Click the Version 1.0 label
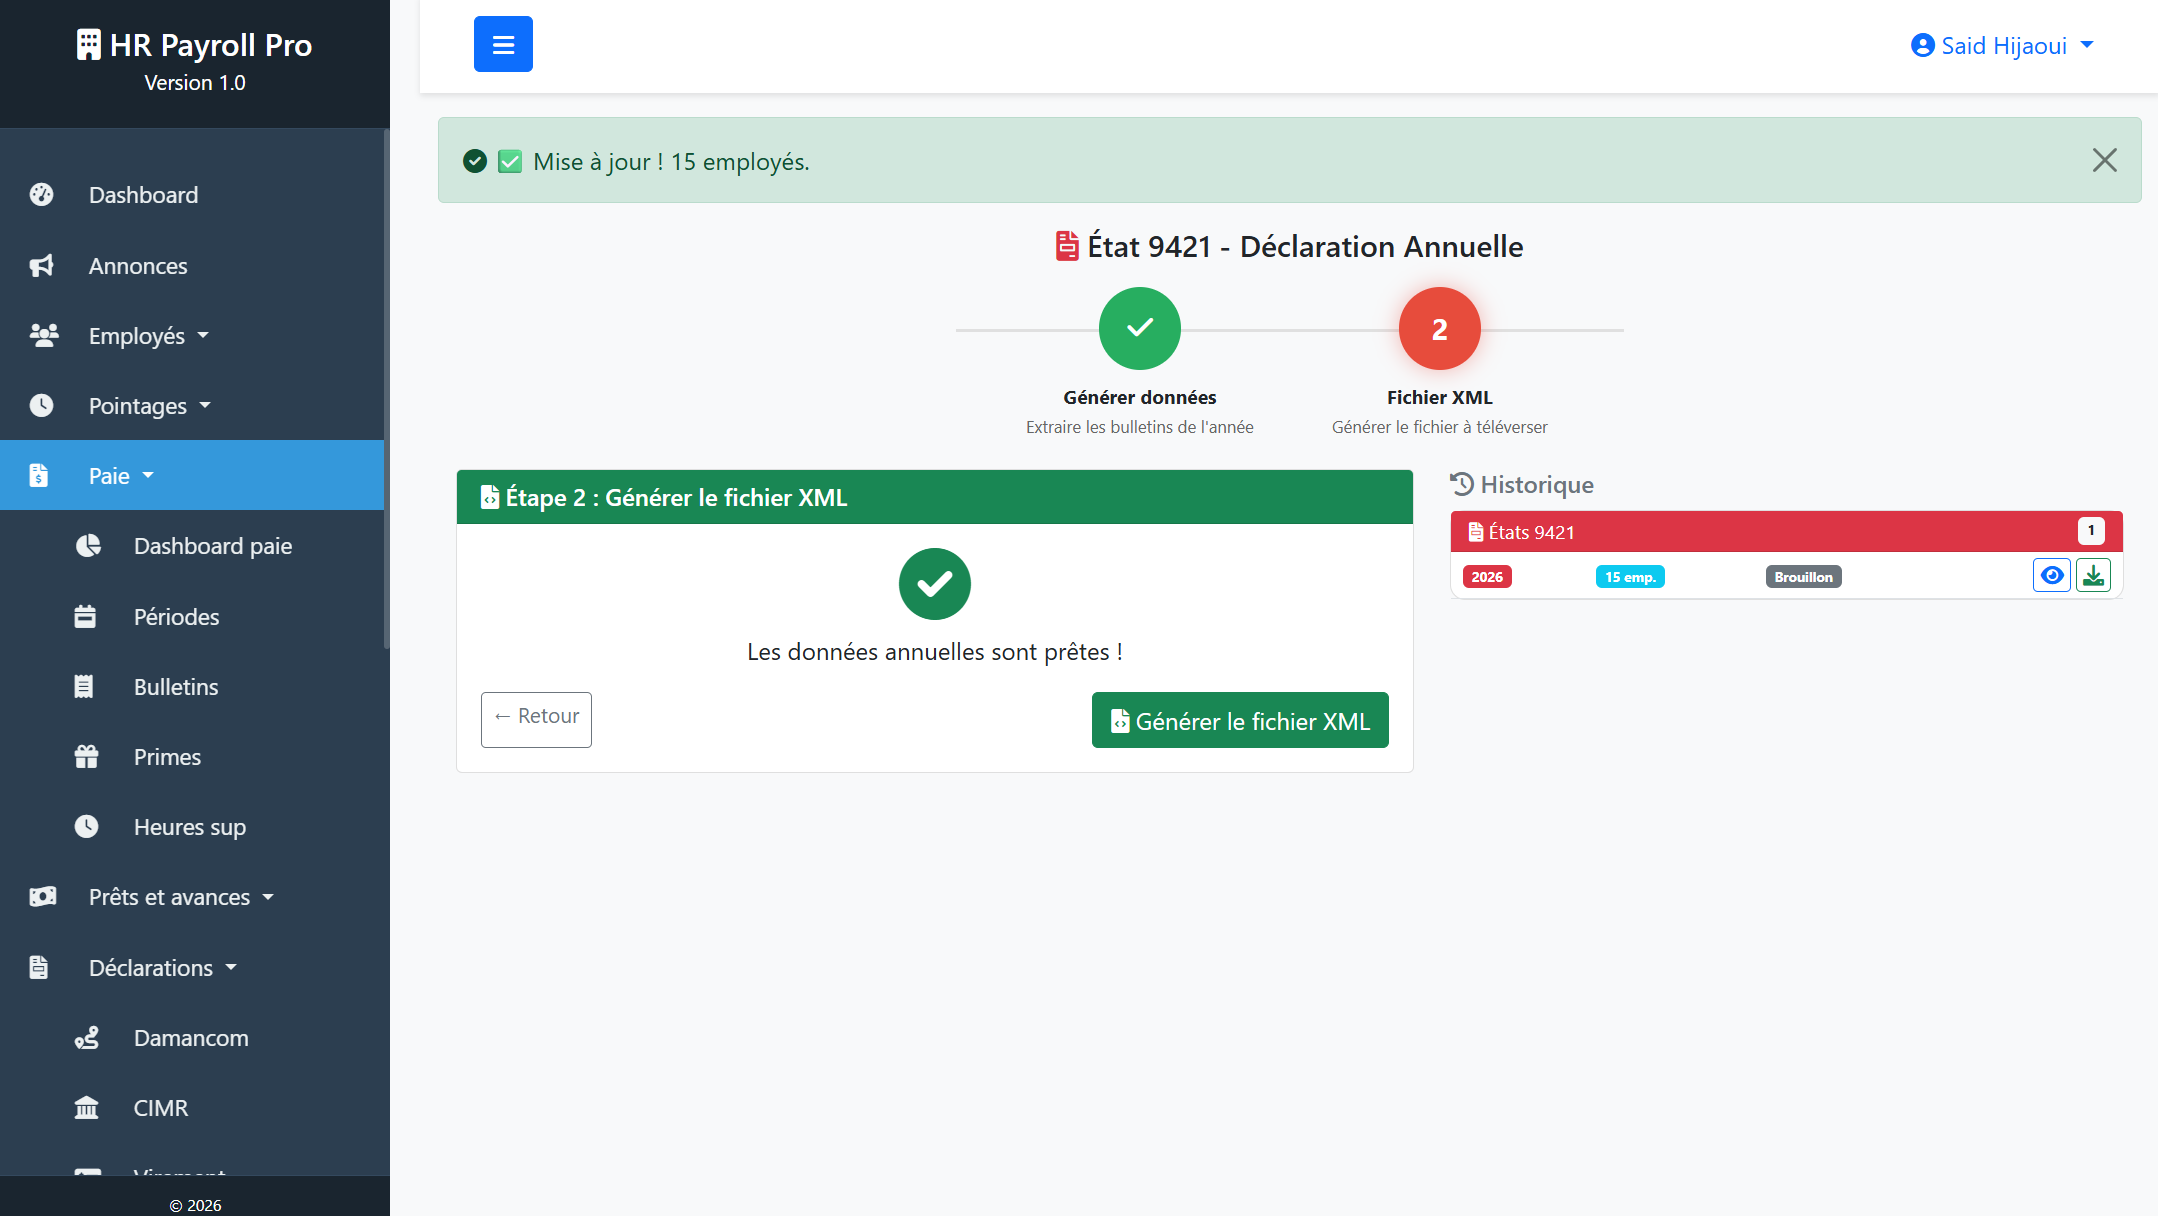The width and height of the screenshot is (2158, 1216). coord(195,83)
